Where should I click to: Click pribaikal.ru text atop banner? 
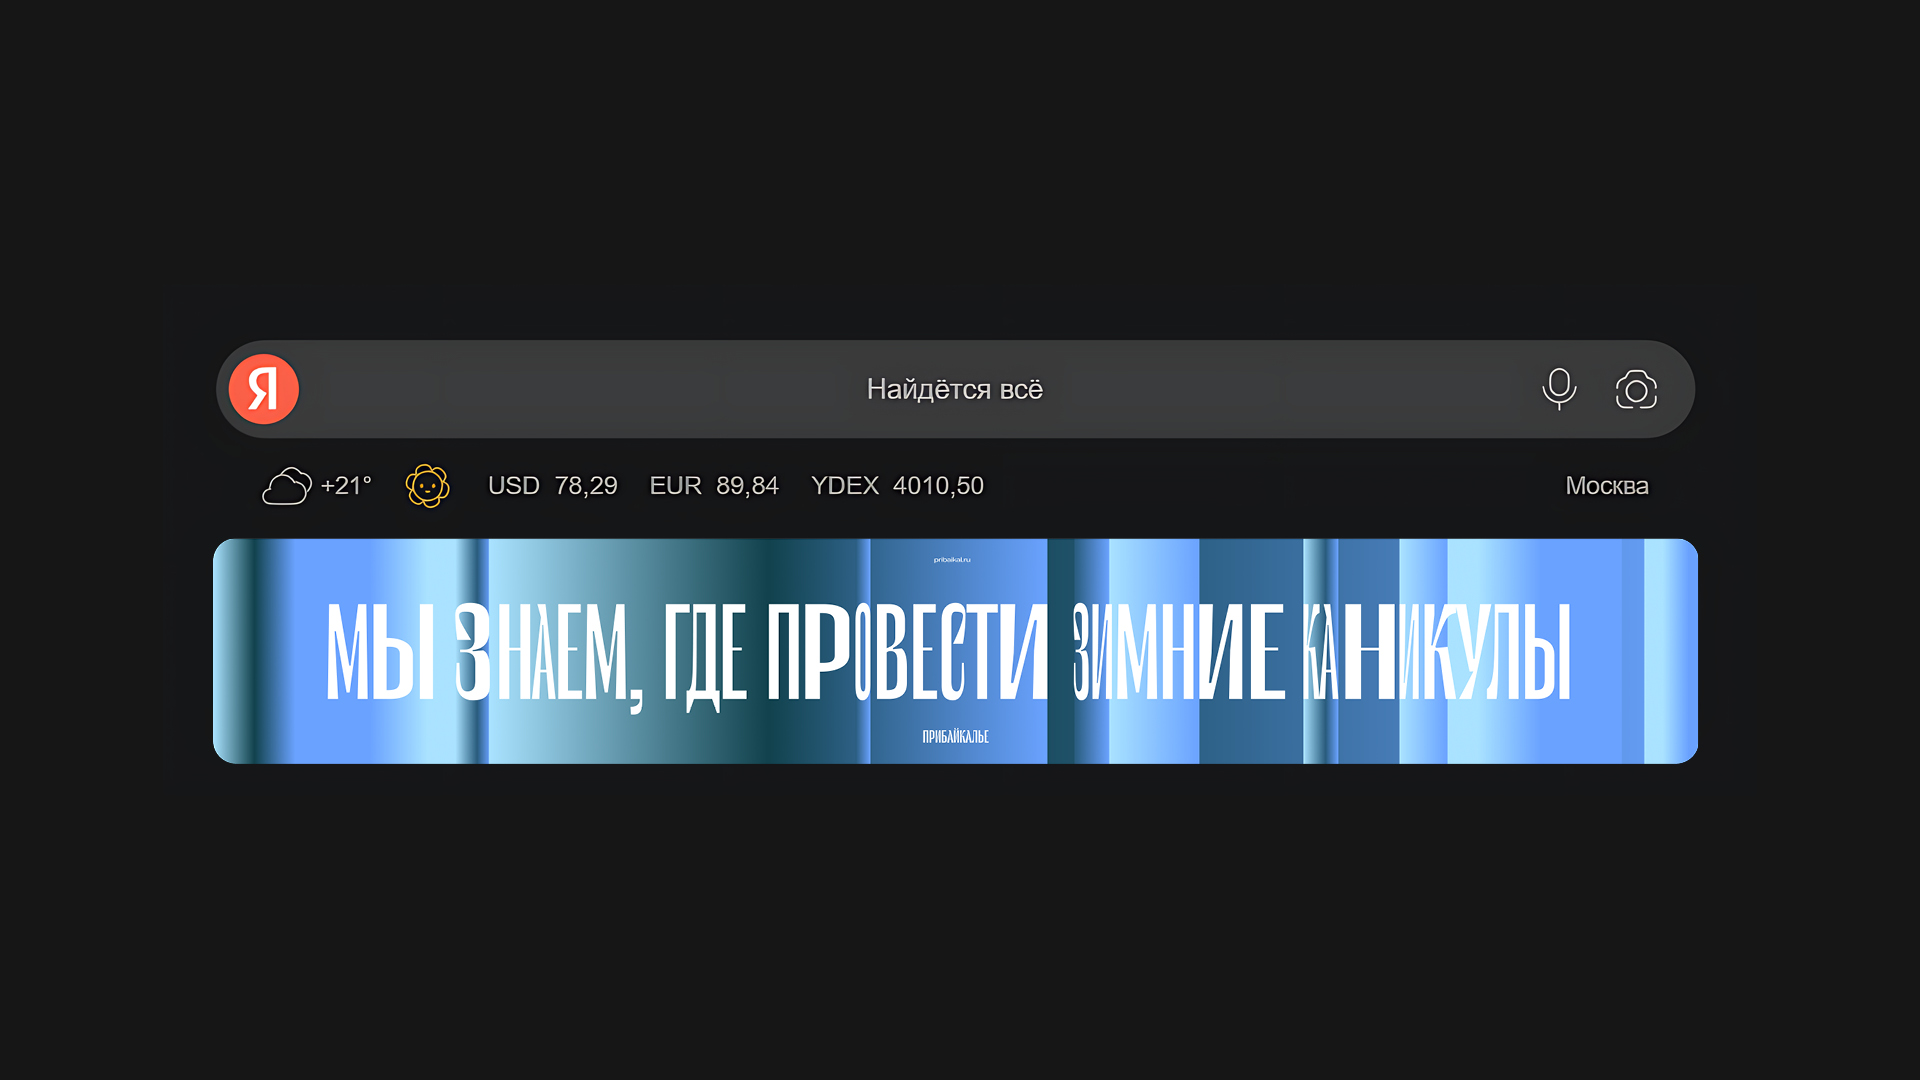pos(952,560)
